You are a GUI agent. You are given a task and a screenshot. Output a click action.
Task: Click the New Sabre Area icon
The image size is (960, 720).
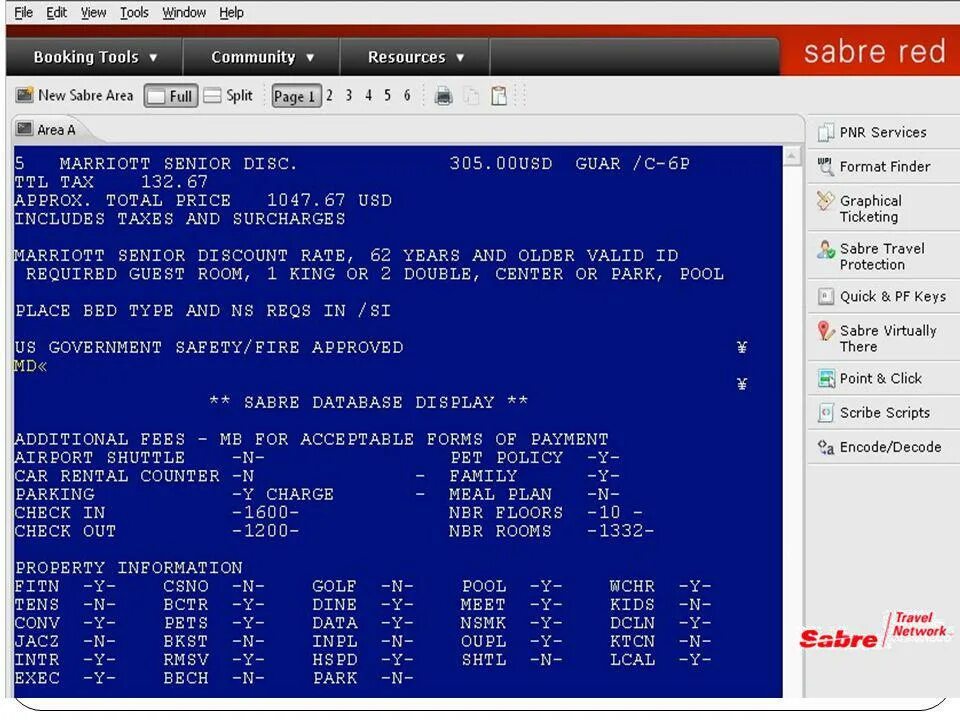24,95
